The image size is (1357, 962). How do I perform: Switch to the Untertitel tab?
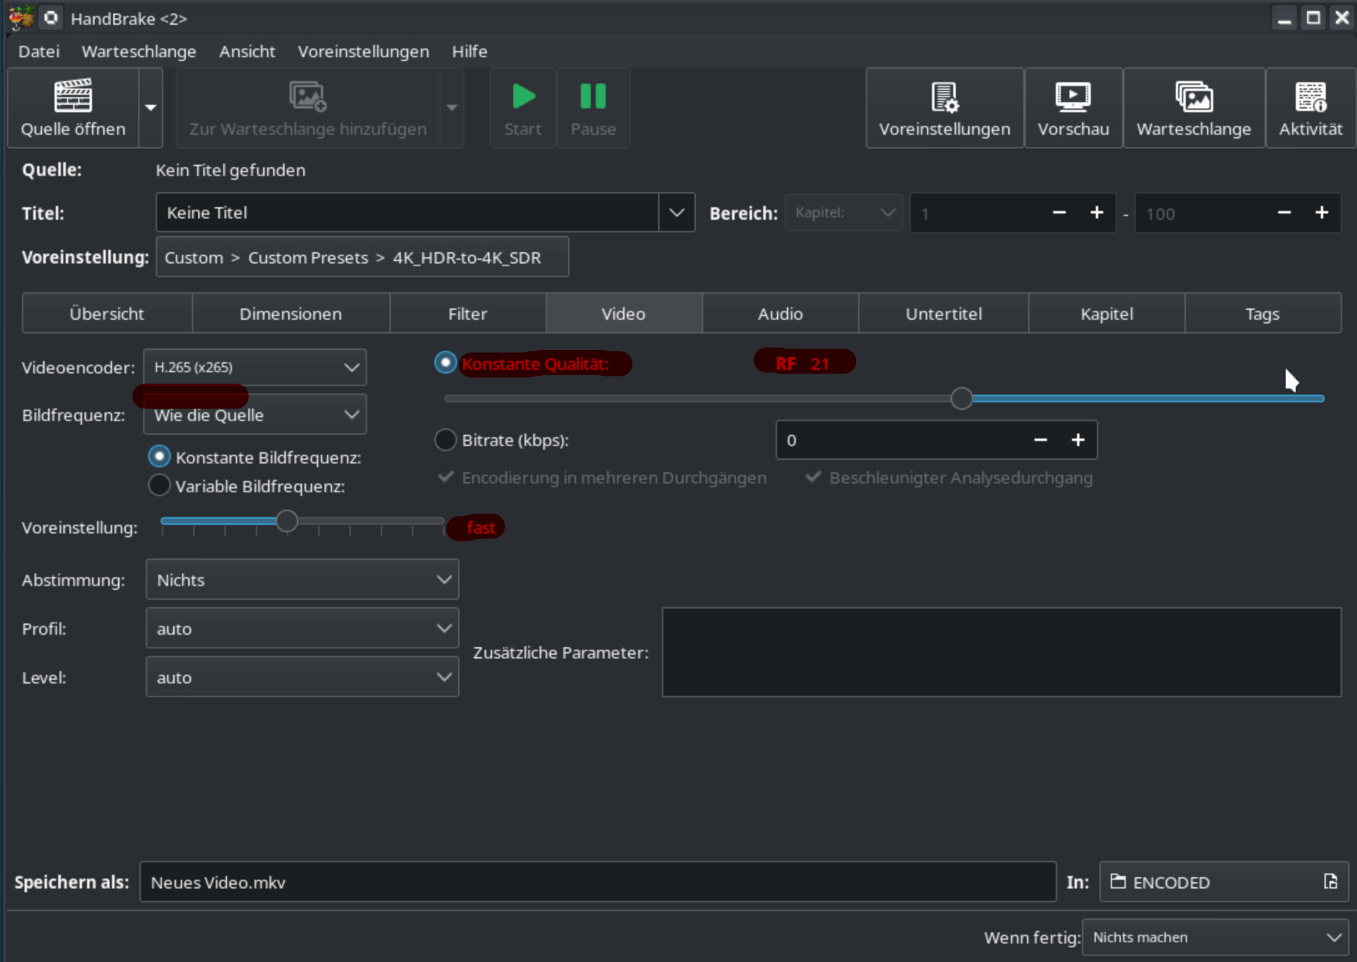pyautogui.click(x=944, y=313)
